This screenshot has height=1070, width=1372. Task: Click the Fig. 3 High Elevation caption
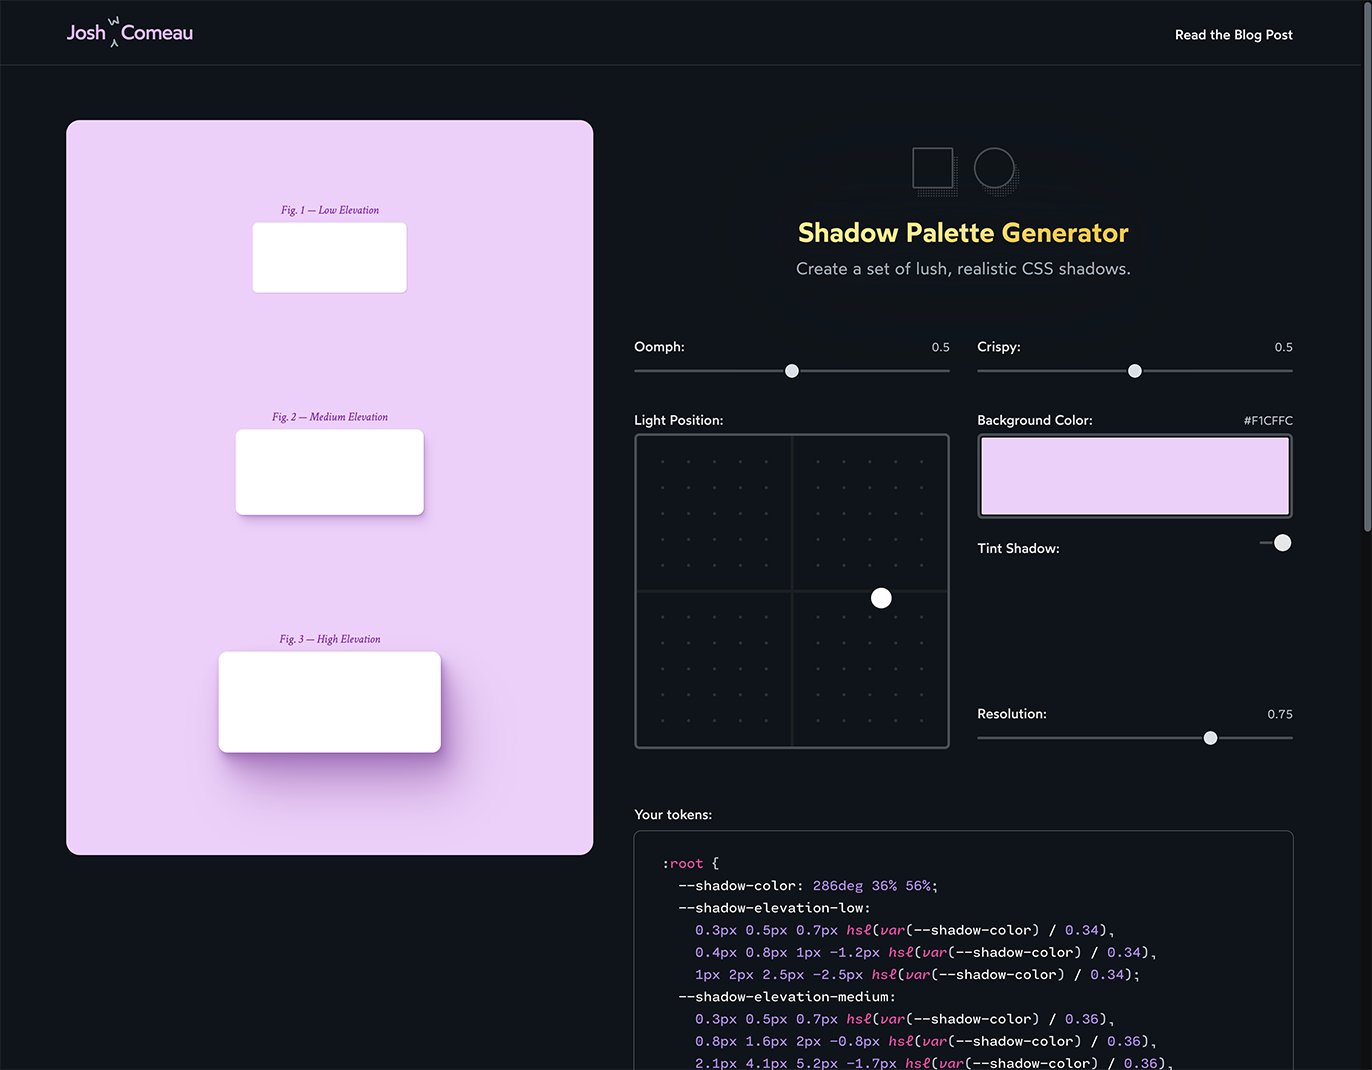(330, 639)
